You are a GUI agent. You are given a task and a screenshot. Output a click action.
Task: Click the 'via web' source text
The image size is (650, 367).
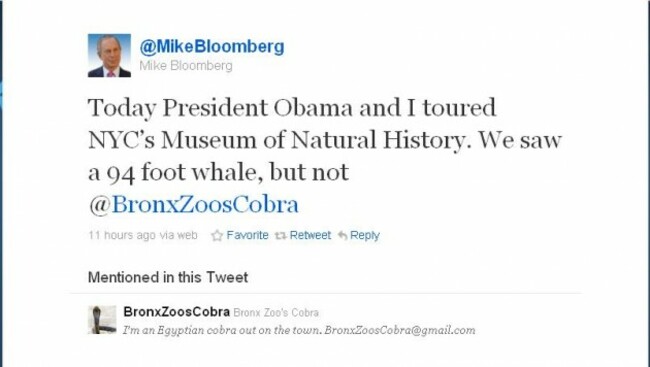179,235
